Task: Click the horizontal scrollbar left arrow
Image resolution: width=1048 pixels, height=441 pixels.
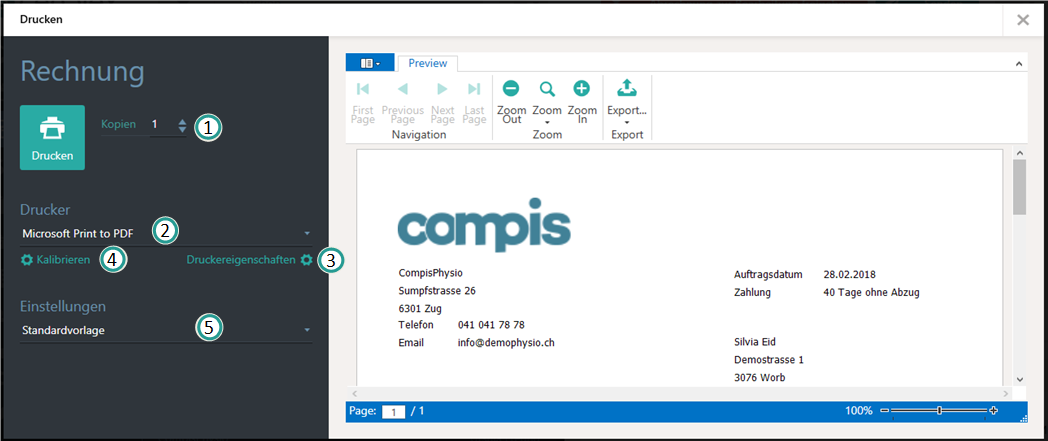Action: coord(355,394)
